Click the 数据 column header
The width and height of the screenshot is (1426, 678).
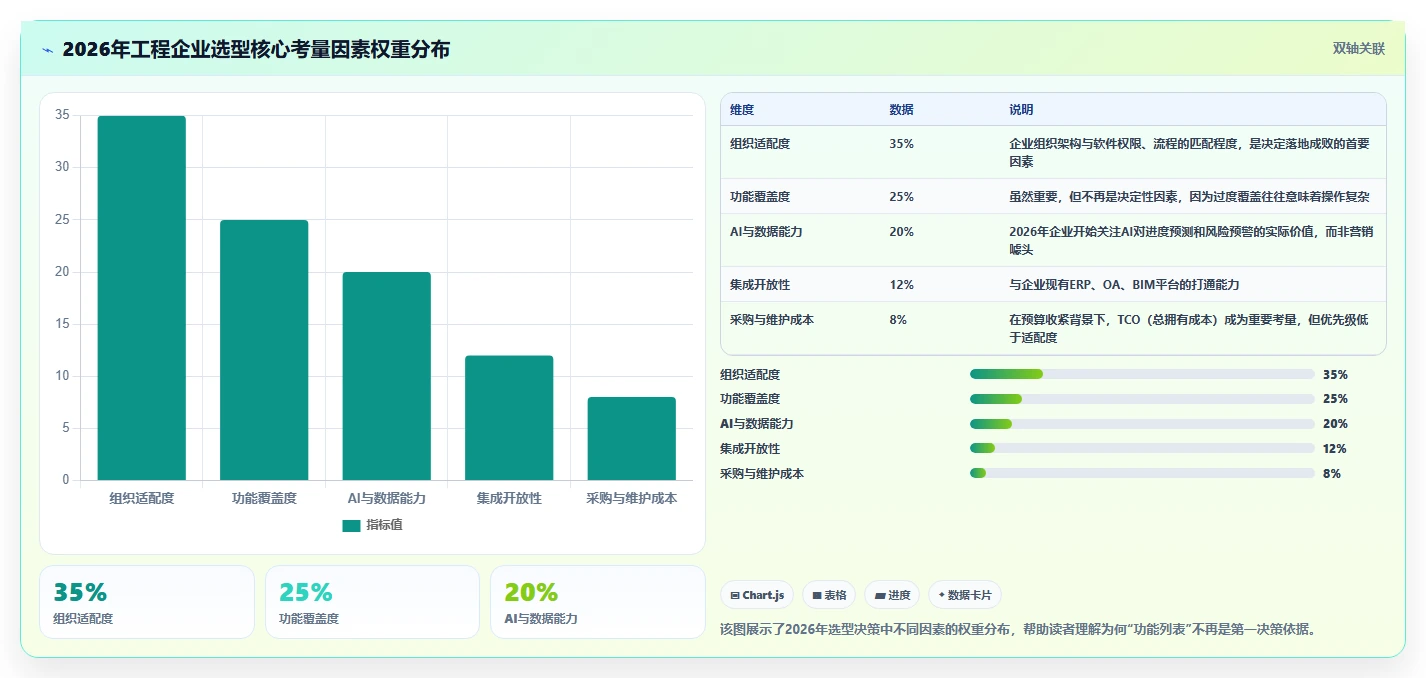point(901,110)
